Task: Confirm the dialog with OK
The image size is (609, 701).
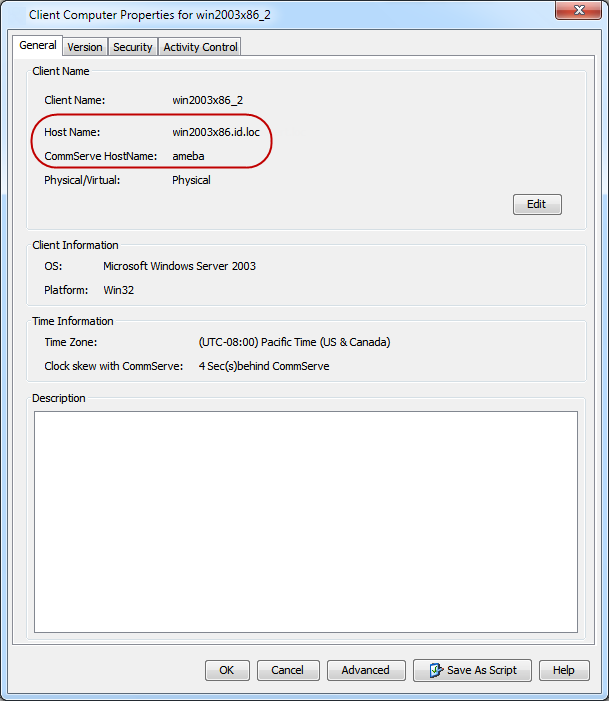Action: point(227,670)
